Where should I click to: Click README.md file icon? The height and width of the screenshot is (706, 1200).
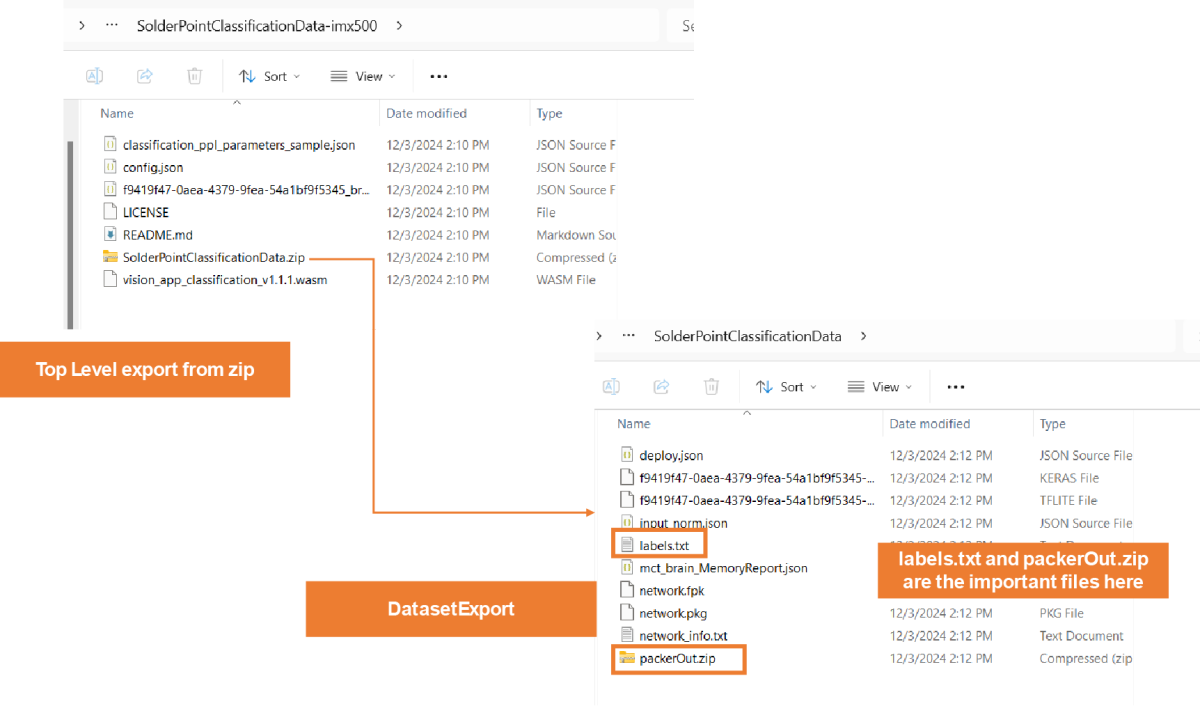point(110,235)
